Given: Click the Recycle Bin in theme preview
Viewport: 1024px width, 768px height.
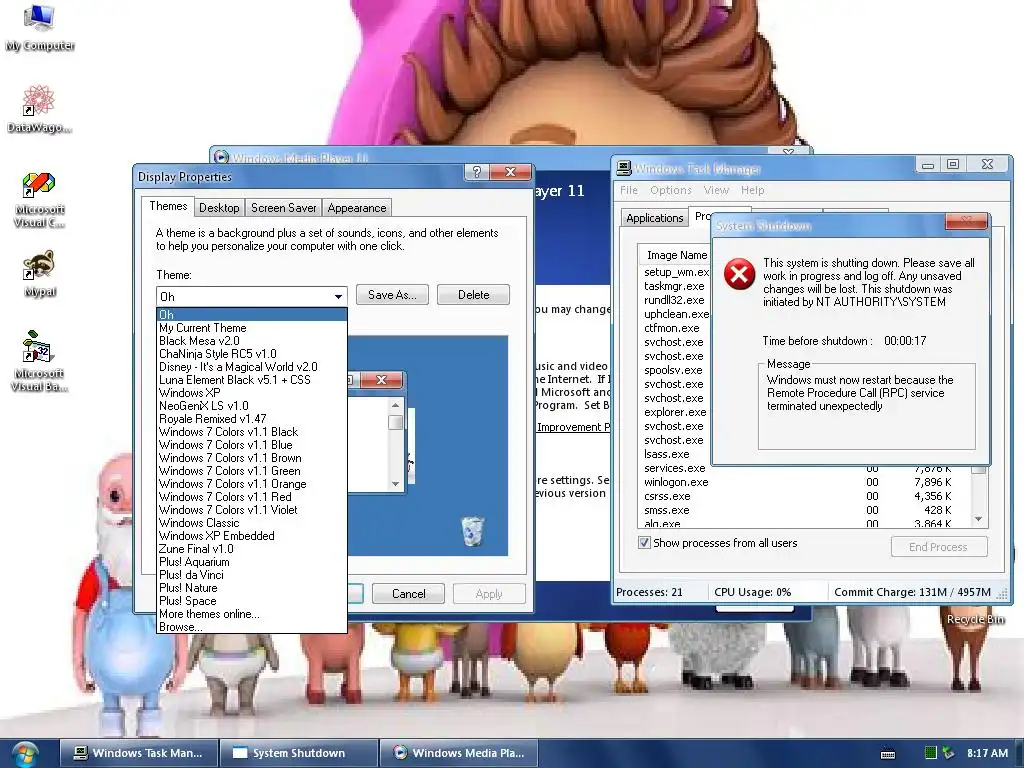Looking at the screenshot, I should pos(473,530).
